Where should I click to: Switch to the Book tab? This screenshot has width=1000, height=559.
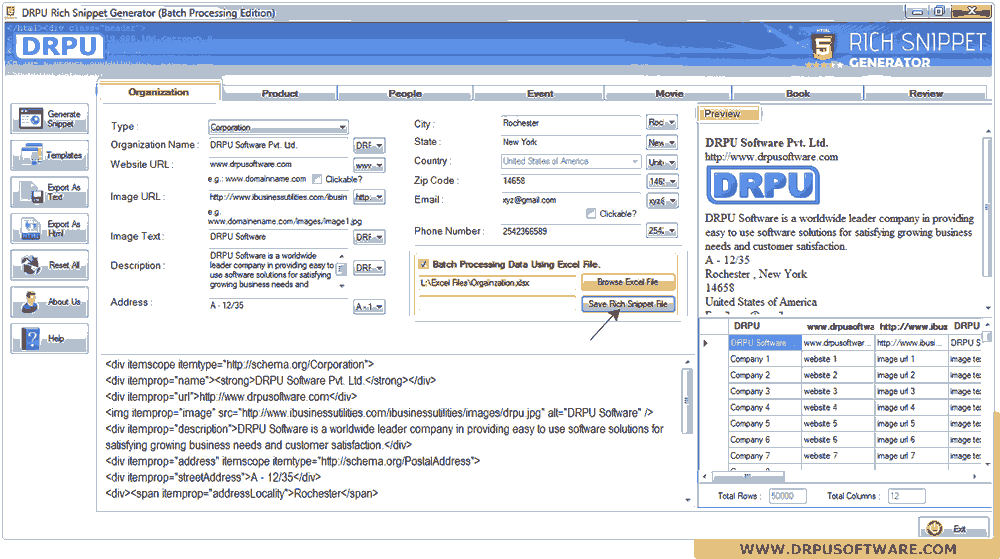pos(798,94)
